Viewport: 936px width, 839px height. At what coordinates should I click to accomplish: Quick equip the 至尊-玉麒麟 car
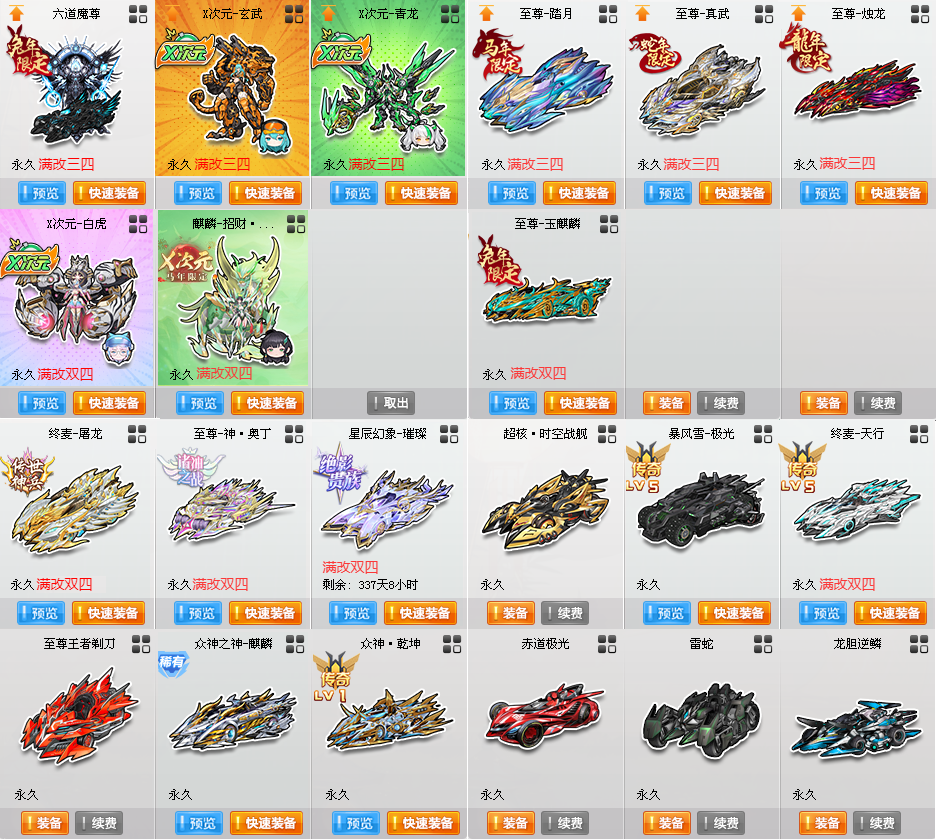(580, 403)
